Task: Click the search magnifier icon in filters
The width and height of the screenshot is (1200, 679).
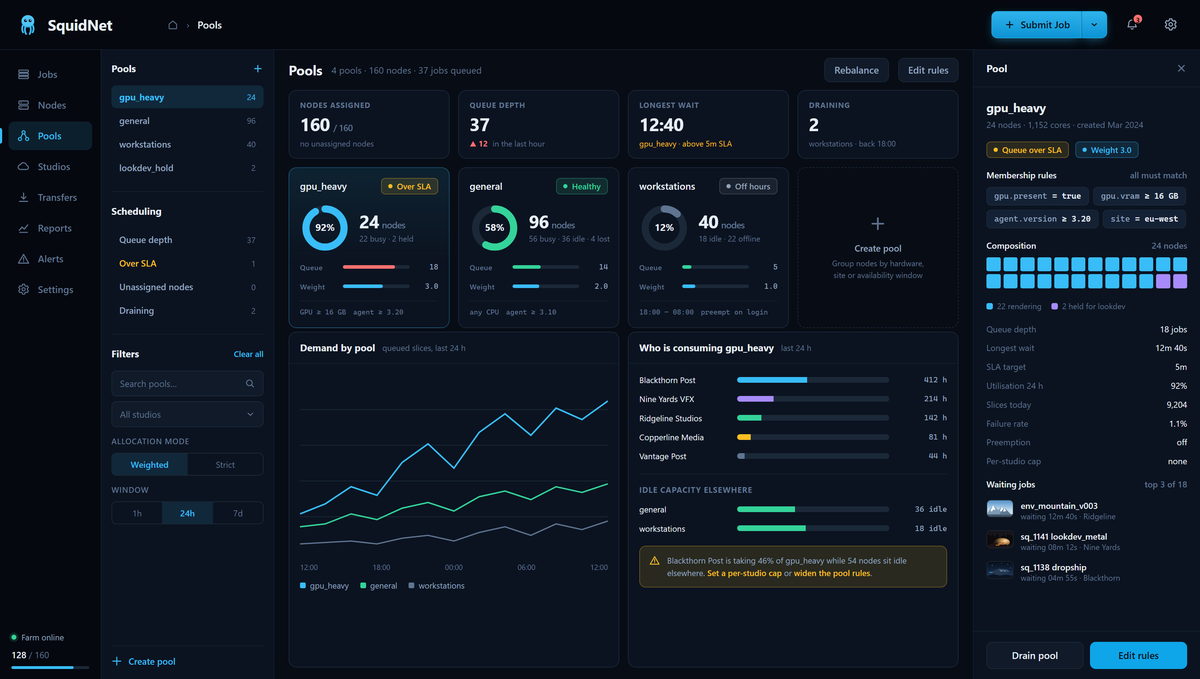Action: click(250, 384)
